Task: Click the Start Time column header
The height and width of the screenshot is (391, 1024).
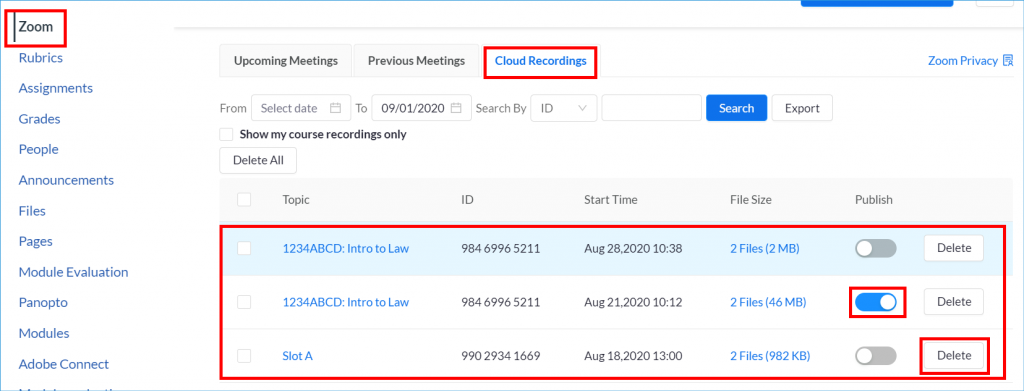Action: click(611, 200)
